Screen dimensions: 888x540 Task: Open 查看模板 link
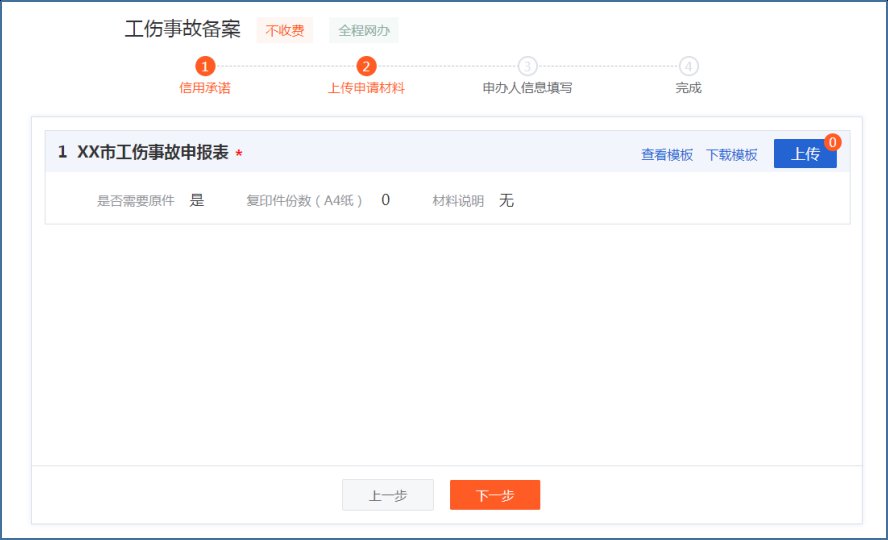(667, 155)
